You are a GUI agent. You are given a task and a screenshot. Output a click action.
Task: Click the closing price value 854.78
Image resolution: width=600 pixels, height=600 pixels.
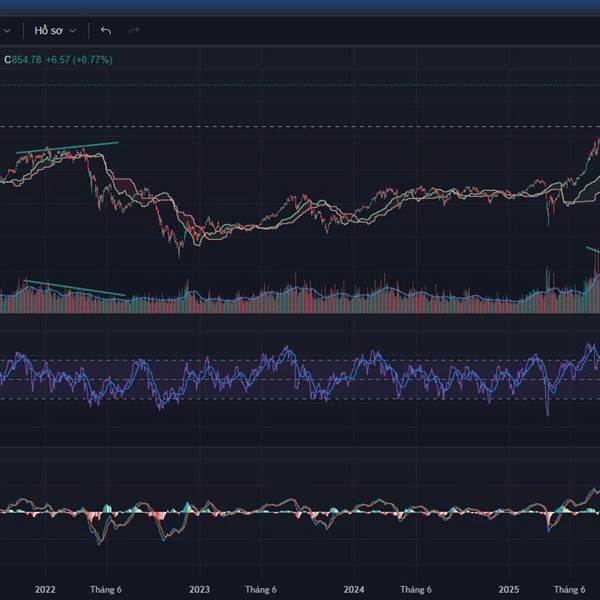(26, 60)
